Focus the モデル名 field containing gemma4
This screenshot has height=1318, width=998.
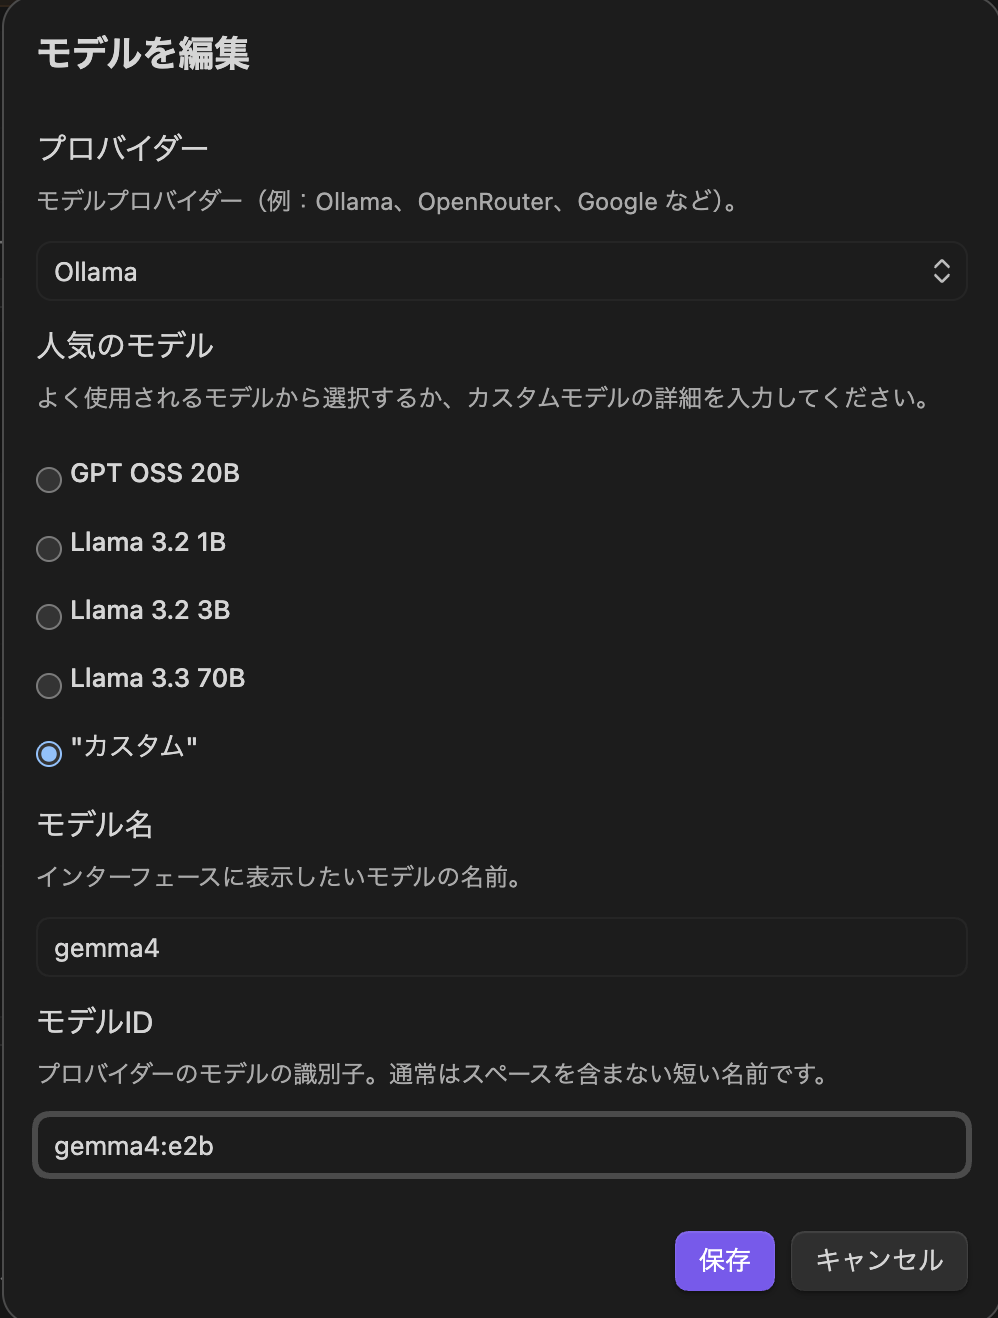[500, 947]
